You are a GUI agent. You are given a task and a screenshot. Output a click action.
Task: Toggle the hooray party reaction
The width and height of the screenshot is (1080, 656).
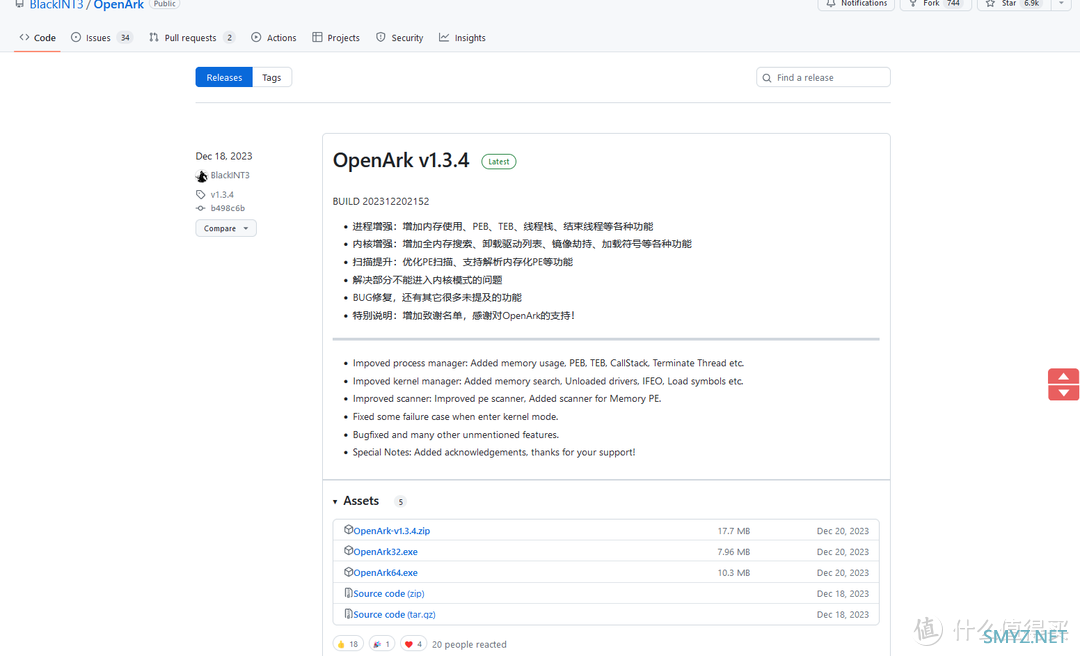click(382, 644)
